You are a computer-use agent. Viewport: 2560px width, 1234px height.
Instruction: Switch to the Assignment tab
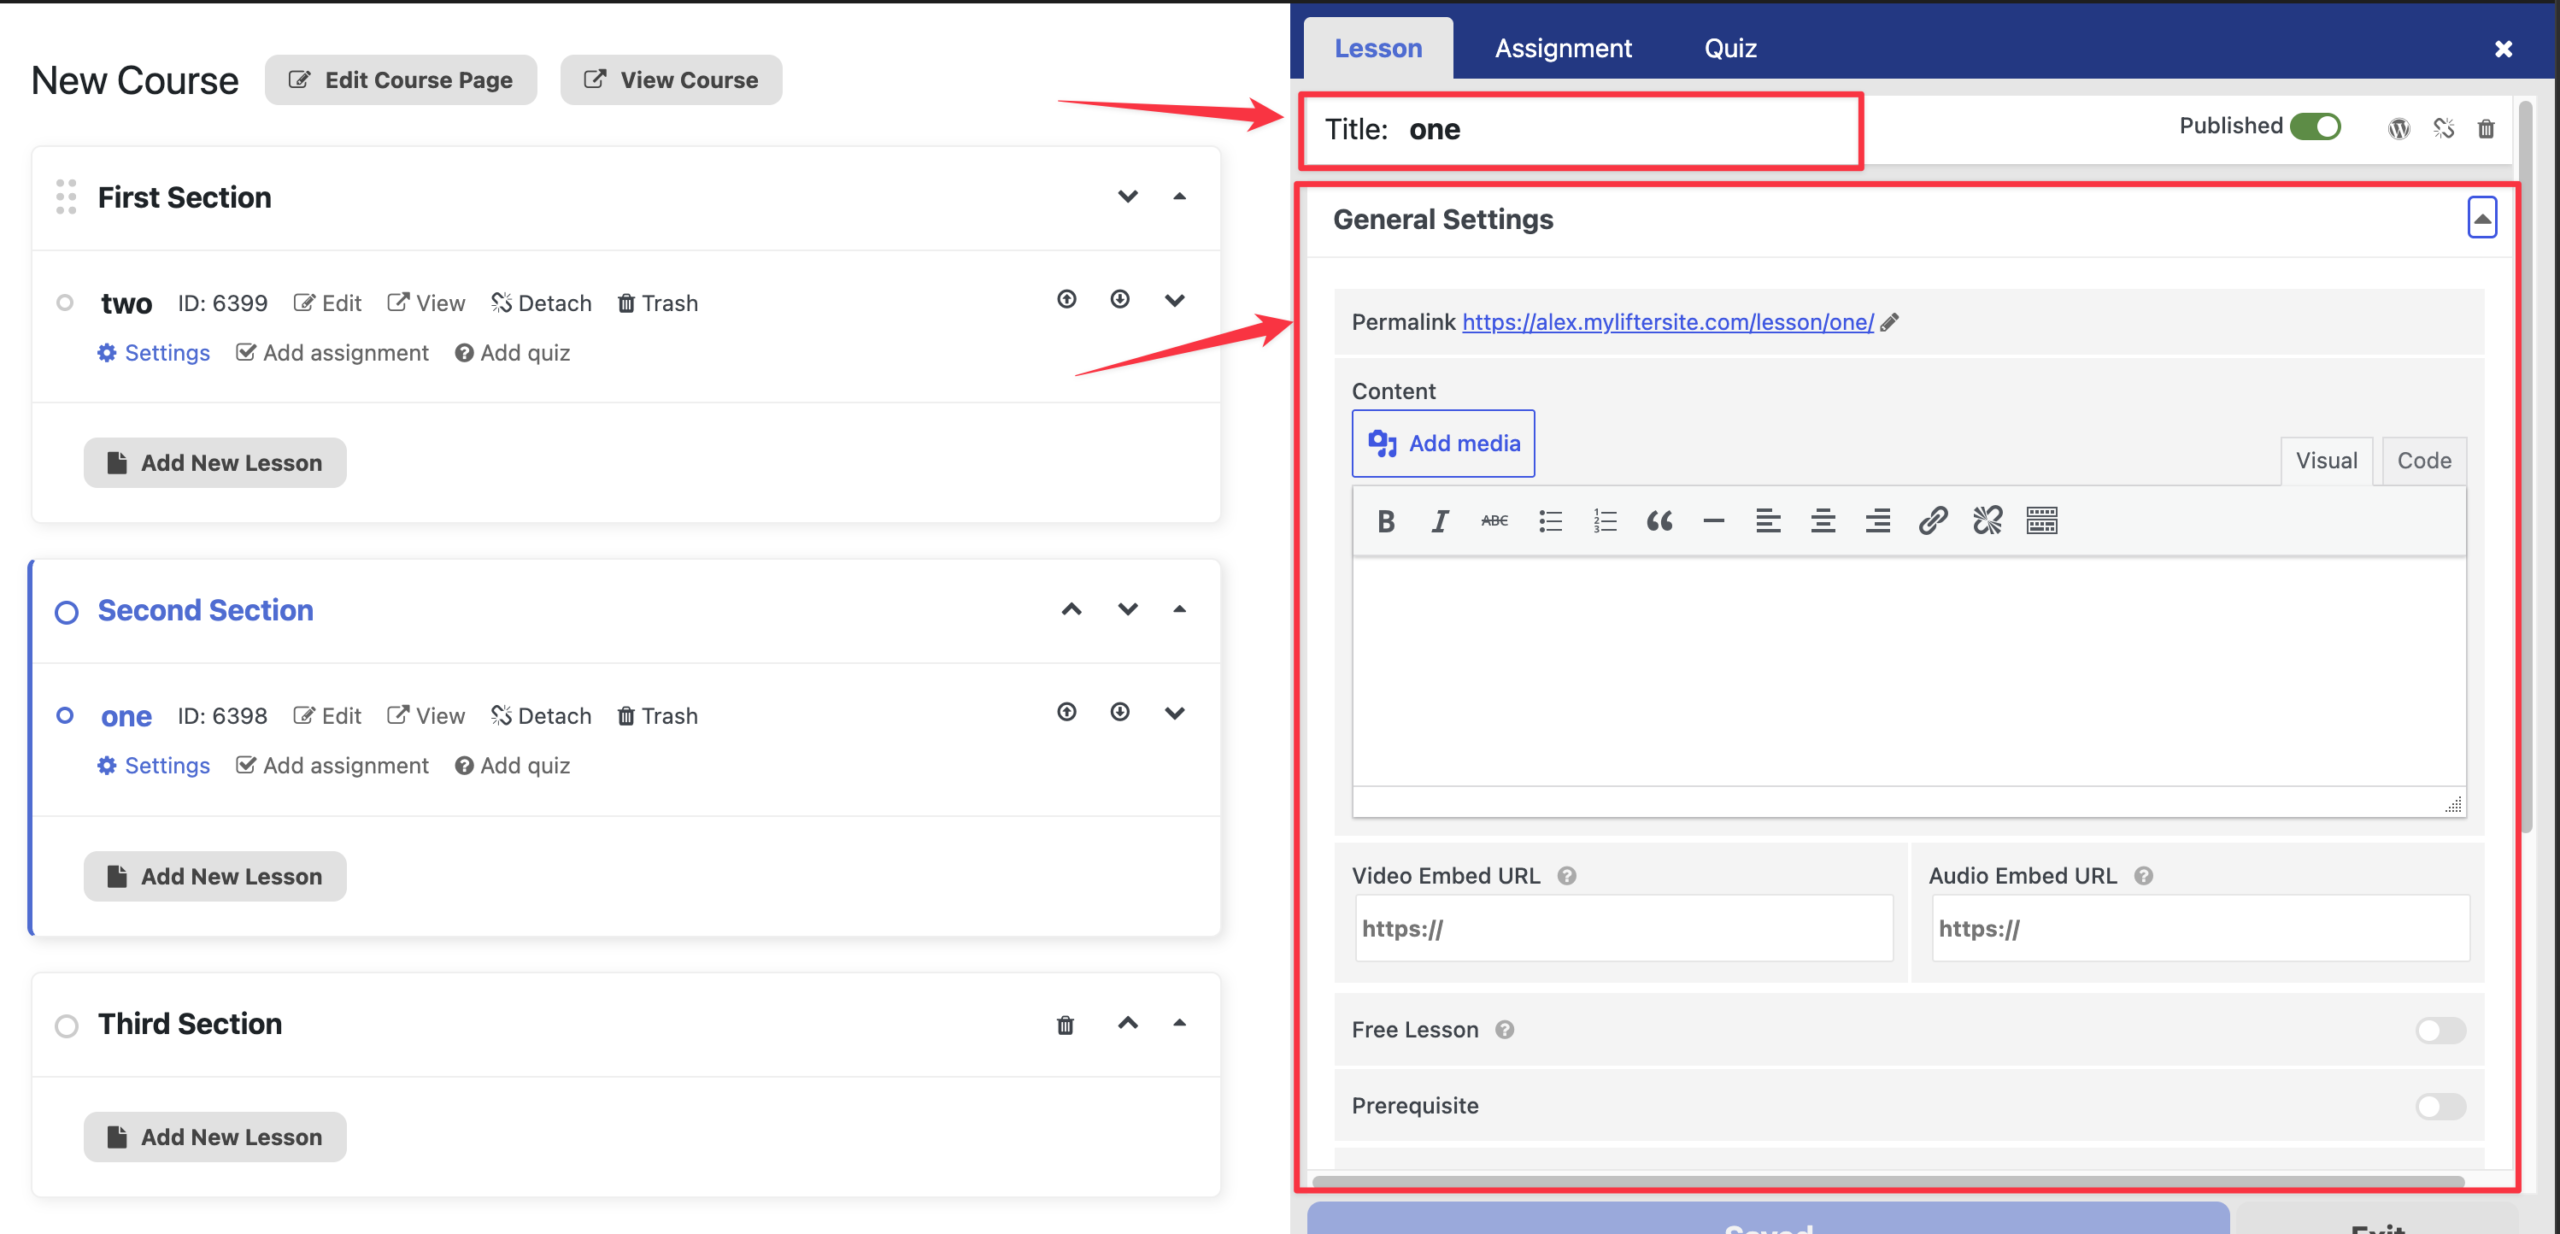pos(1563,48)
